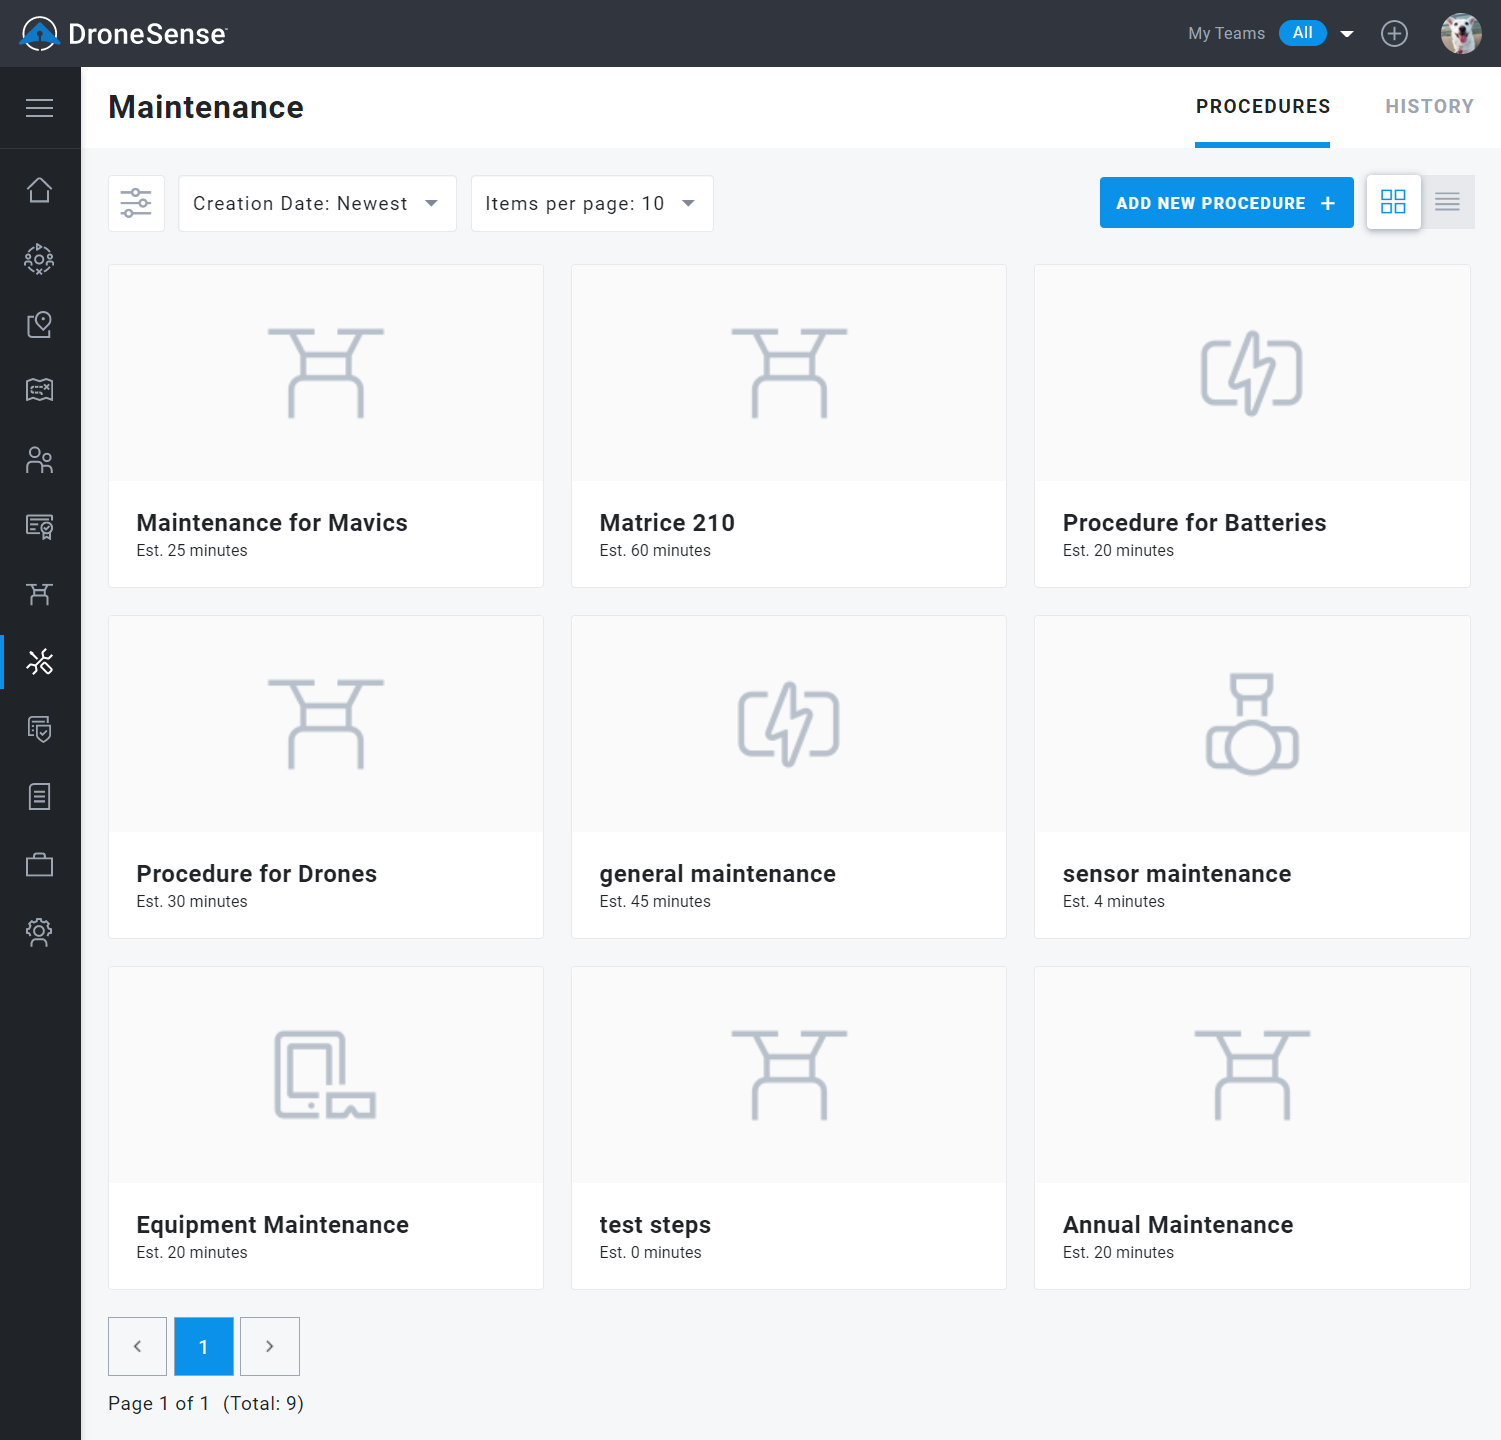Go to next page arrow
The image size is (1501, 1440).
(x=270, y=1346)
